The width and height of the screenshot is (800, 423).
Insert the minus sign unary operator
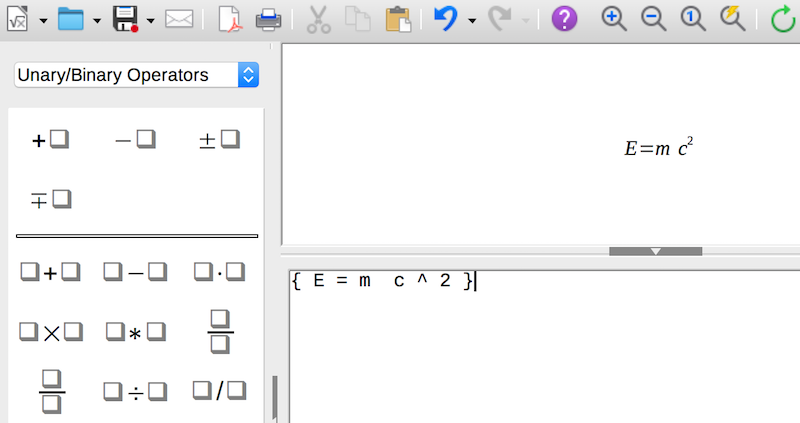[x=135, y=139]
